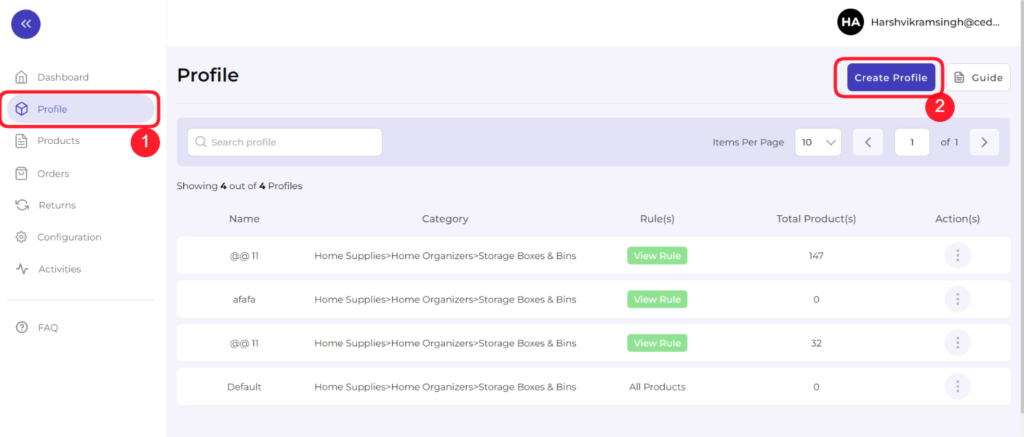The width and height of the screenshot is (1024, 437).
Task: Open Configuration section
Action: pos(69,237)
